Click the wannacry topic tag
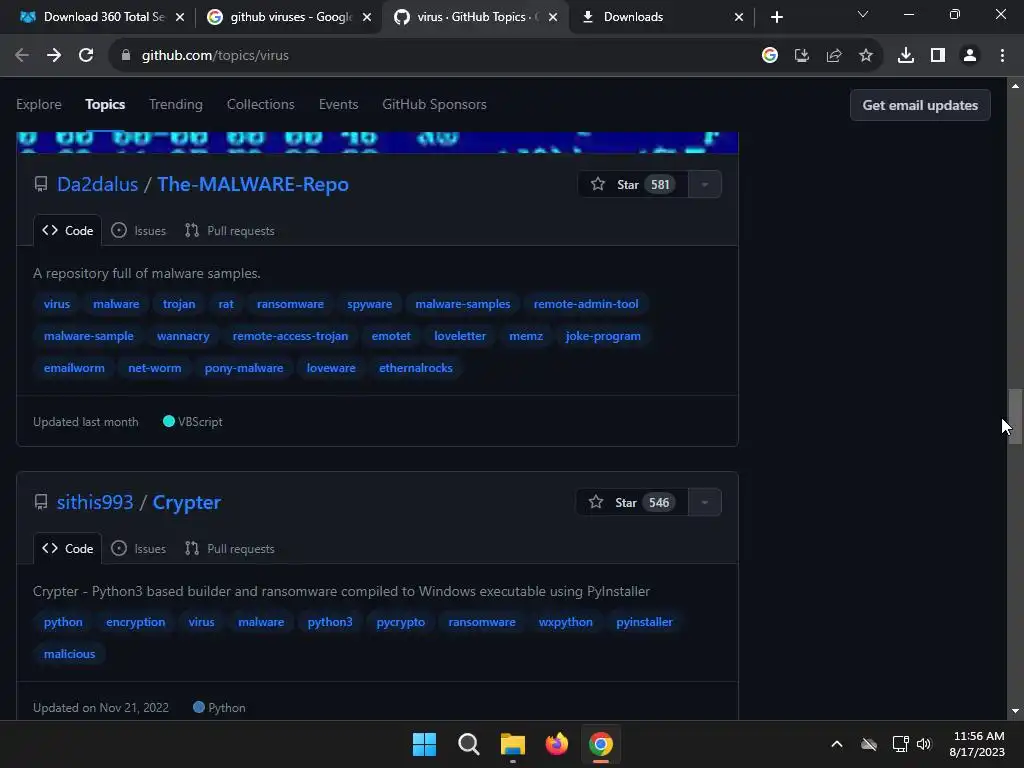 [183, 336]
